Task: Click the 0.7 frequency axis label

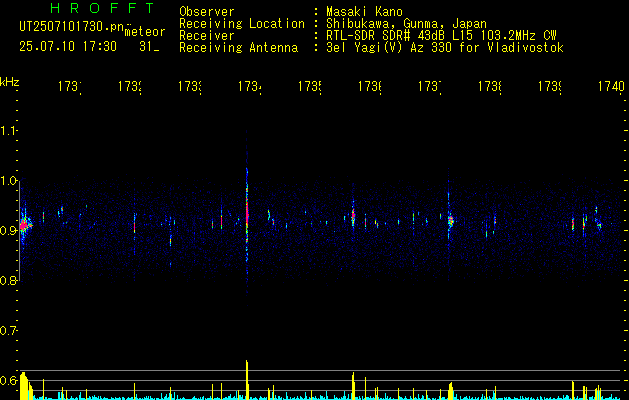Action: click(8, 330)
